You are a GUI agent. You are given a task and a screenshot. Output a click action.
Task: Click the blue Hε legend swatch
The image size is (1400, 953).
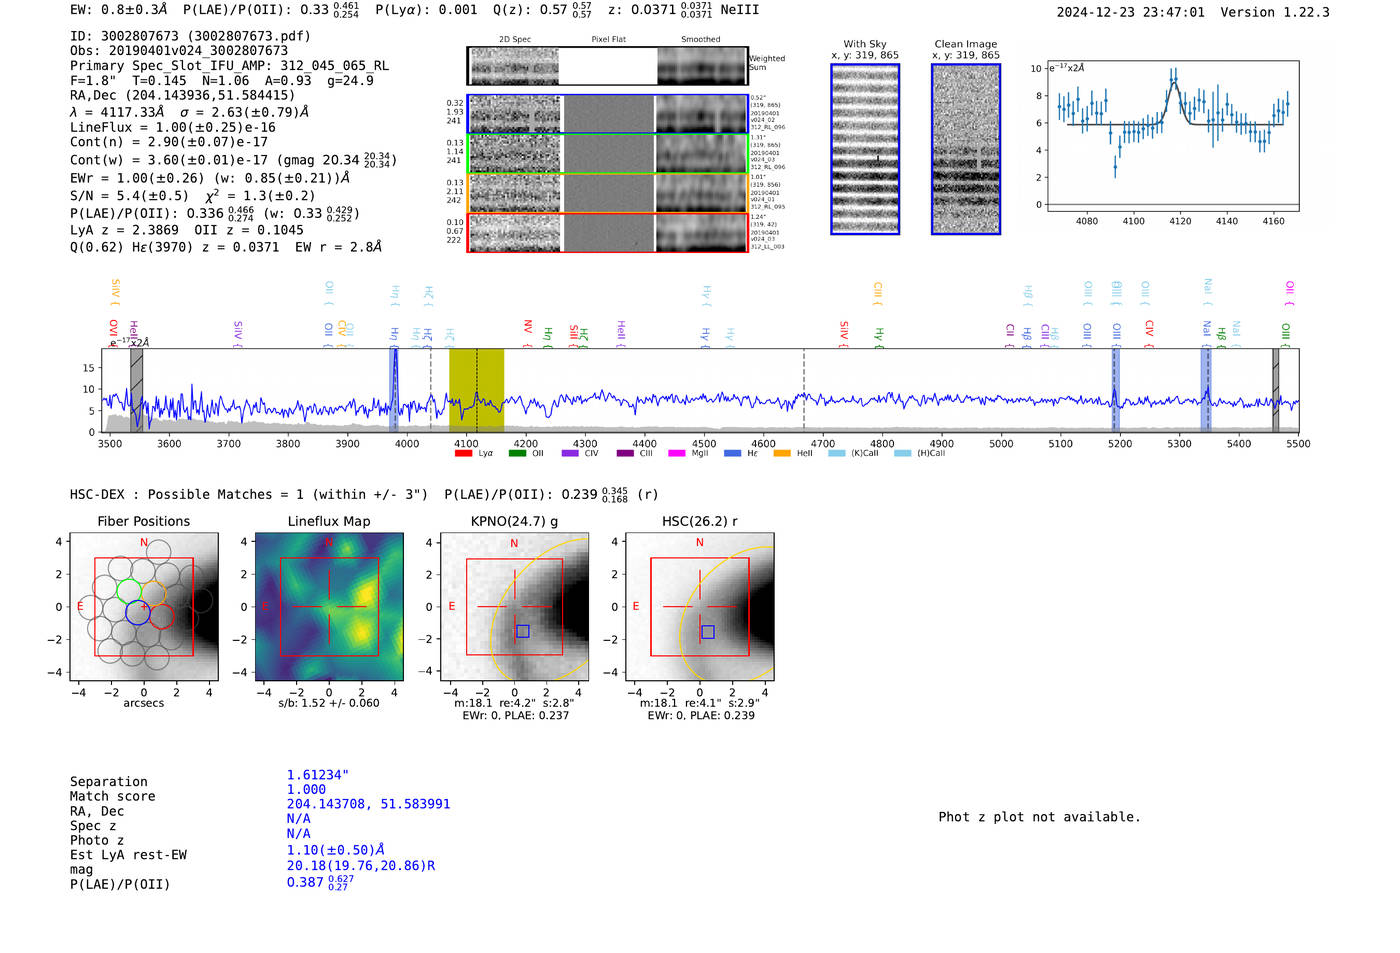(x=733, y=454)
